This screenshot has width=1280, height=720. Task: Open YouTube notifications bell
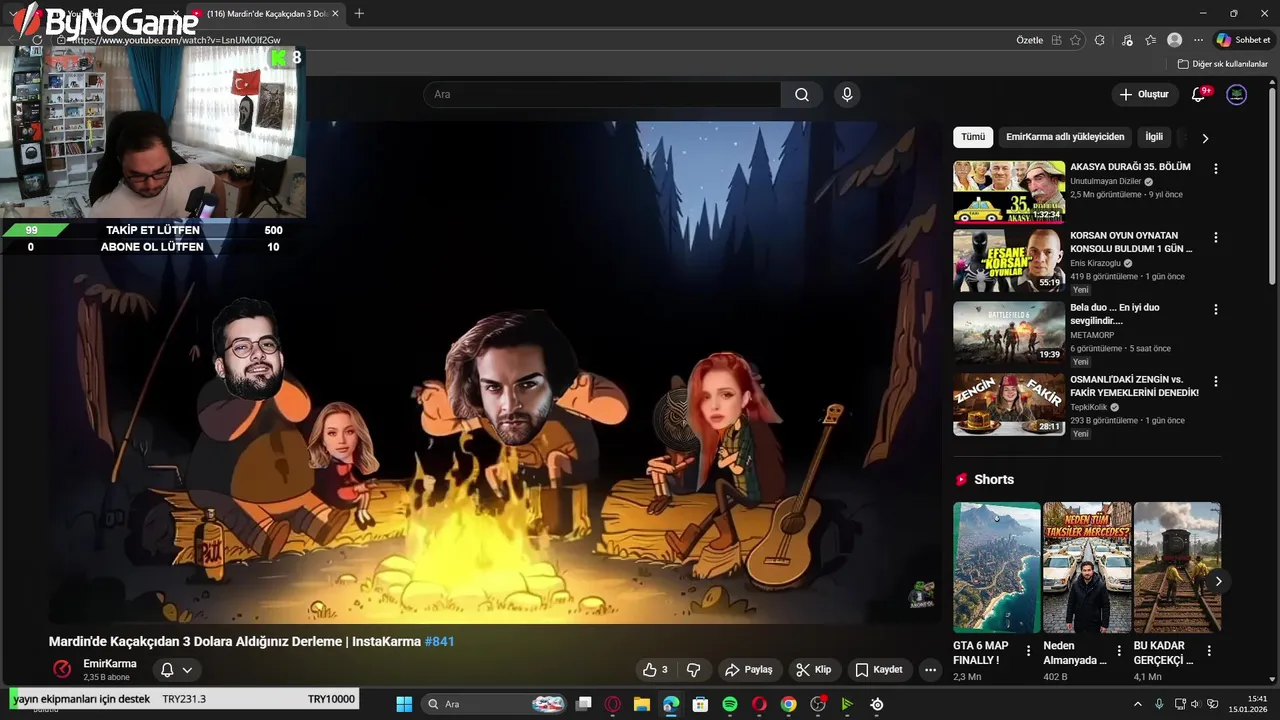(x=1199, y=95)
